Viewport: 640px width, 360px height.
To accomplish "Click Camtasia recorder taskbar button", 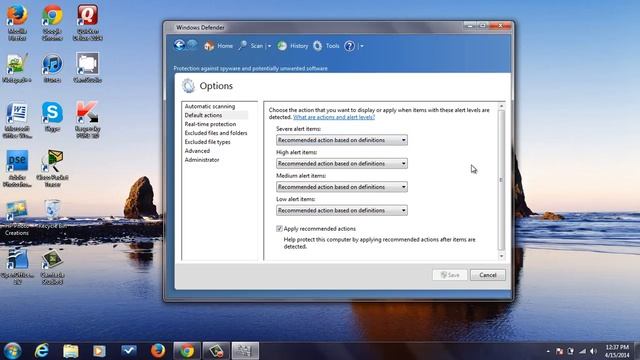I will 216,351.
